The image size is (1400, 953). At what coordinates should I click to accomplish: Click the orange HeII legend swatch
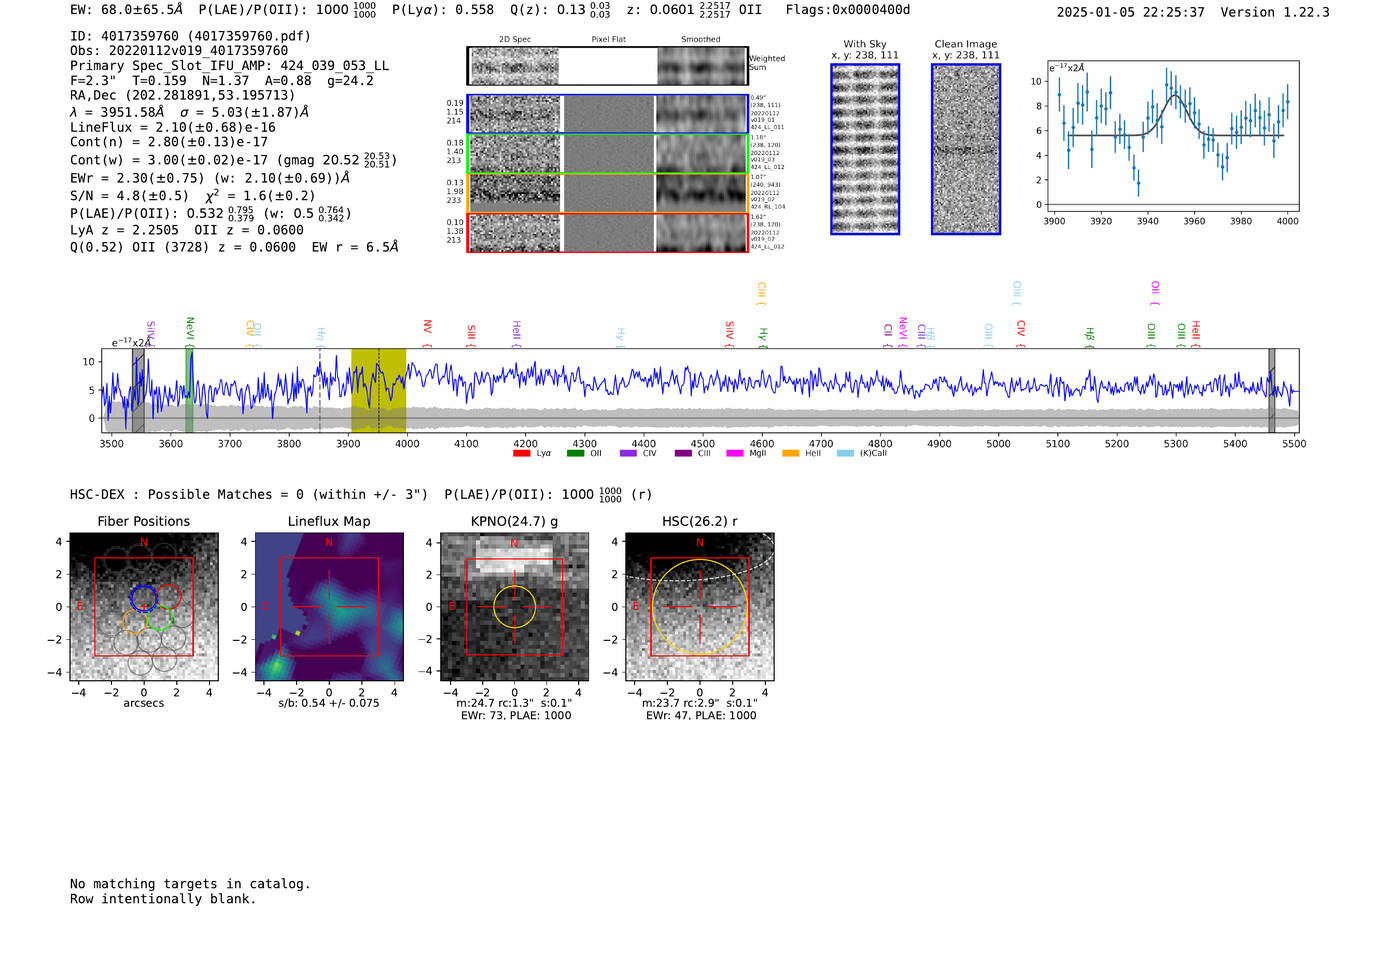click(x=790, y=454)
